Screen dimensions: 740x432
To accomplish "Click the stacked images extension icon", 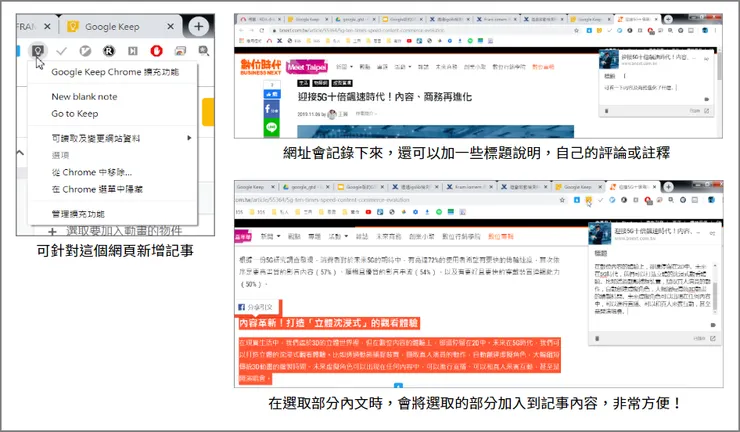I will [x=180, y=51].
